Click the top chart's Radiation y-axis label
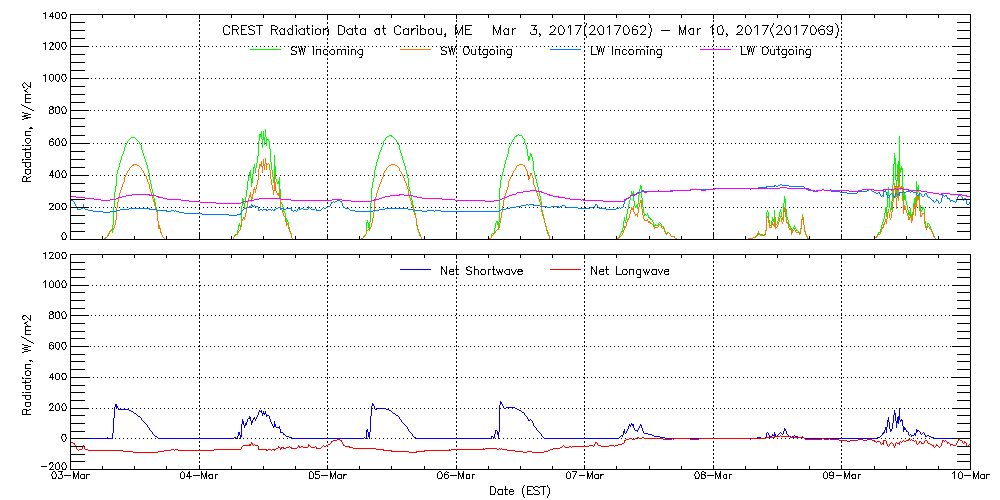 point(29,127)
